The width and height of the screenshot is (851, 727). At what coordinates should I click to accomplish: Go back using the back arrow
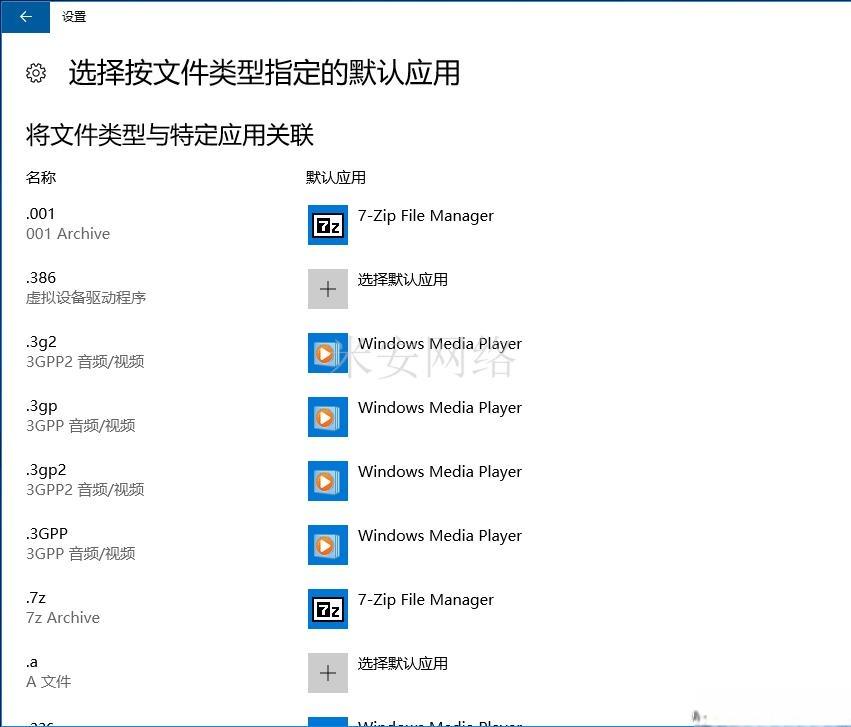pyautogui.click(x=26, y=17)
